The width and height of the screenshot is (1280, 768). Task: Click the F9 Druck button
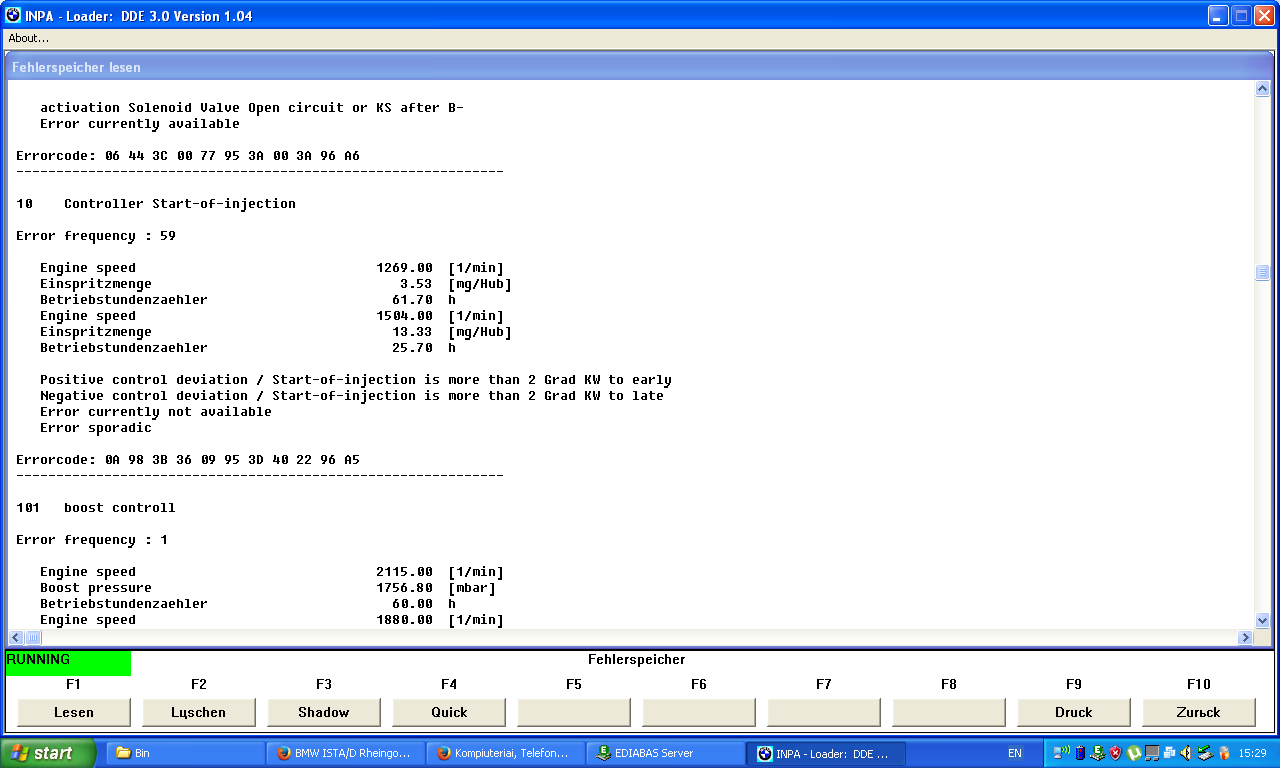point(1074,712)
